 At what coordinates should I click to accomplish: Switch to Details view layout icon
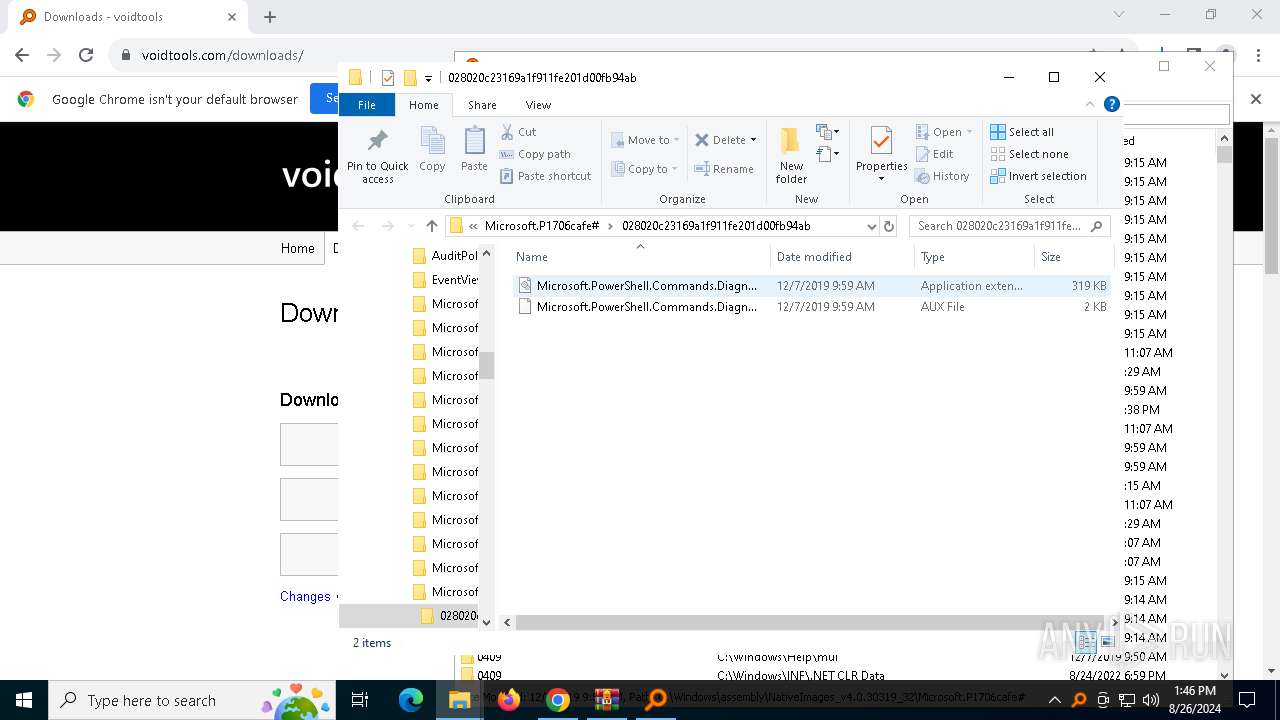pos(1086,643)
